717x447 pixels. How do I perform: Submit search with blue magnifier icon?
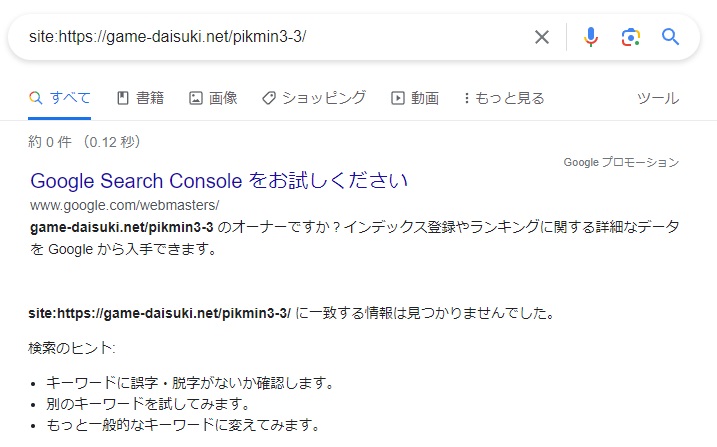670,37
